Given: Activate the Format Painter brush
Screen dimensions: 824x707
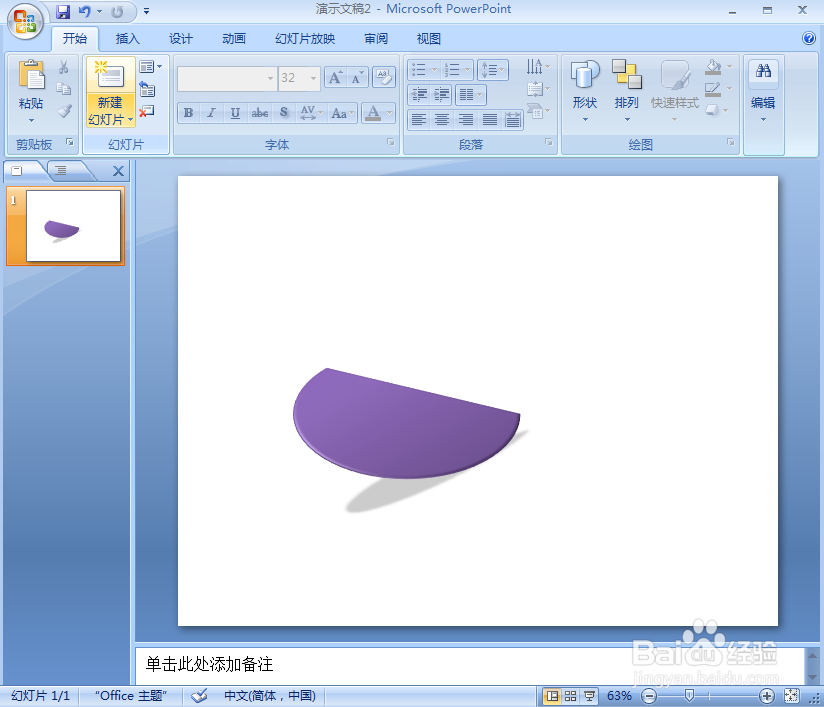Looking at the screenshot, I should pos(64,111).
